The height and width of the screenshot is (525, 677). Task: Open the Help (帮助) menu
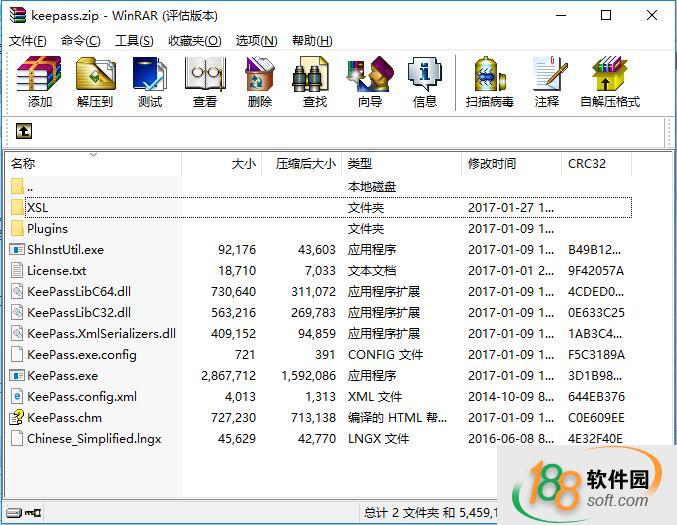click(x=311, y=40)
